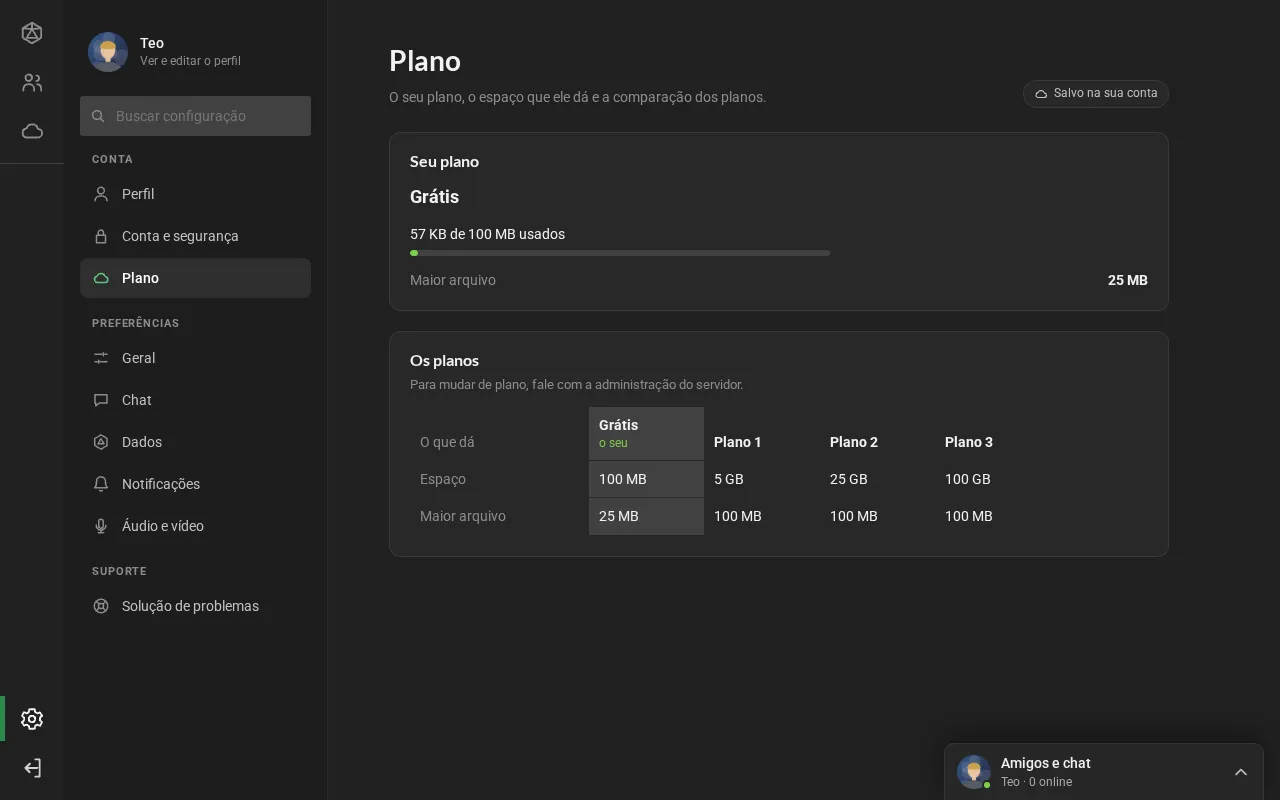Open the cloud icon in left rail
1280x800 pixels.
pos(32,131)
